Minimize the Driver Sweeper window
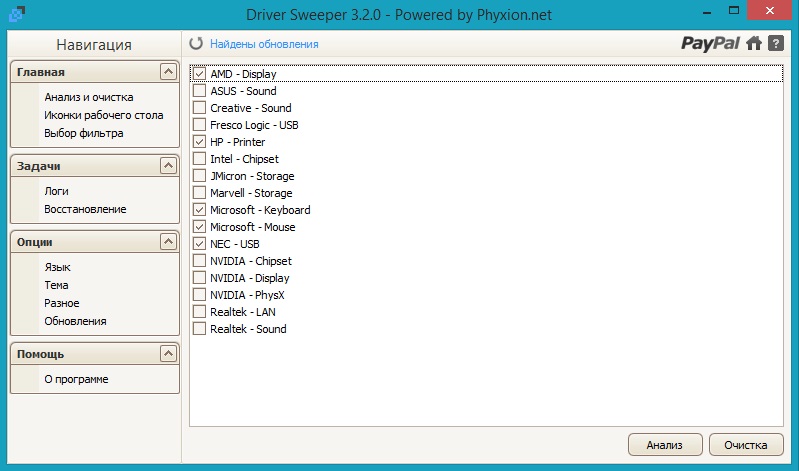Image resolution: width=799 pixels, height=471 pixels. (x=707, y=11)
